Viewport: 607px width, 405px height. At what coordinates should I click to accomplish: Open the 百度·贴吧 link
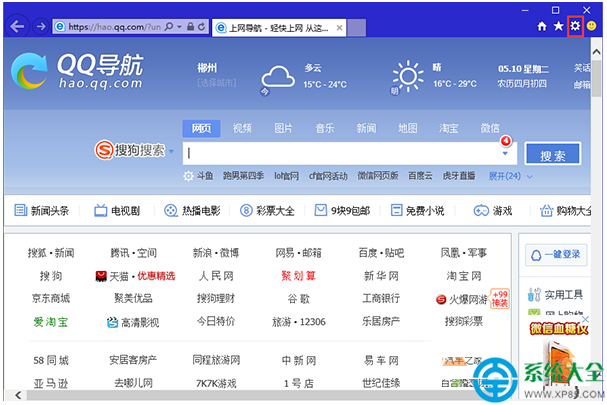click(381, 253)
